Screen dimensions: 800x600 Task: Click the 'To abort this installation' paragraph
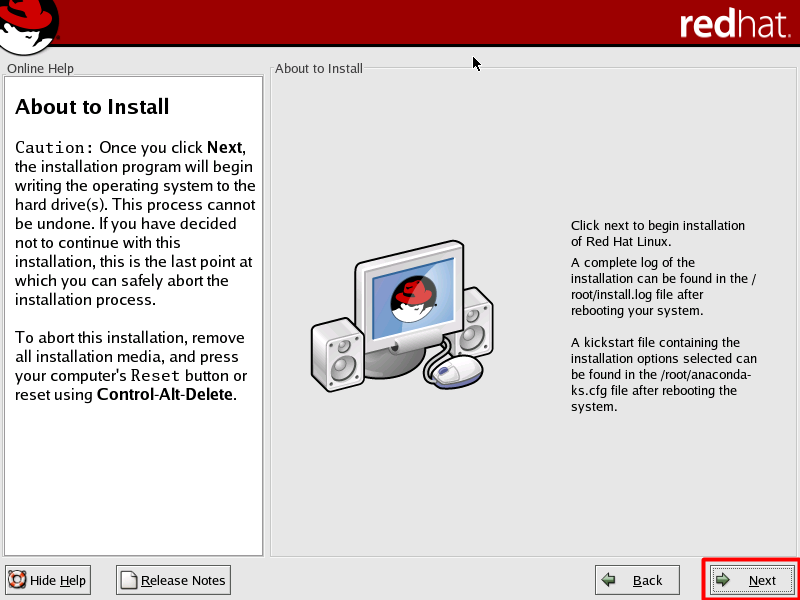(131, 366)
